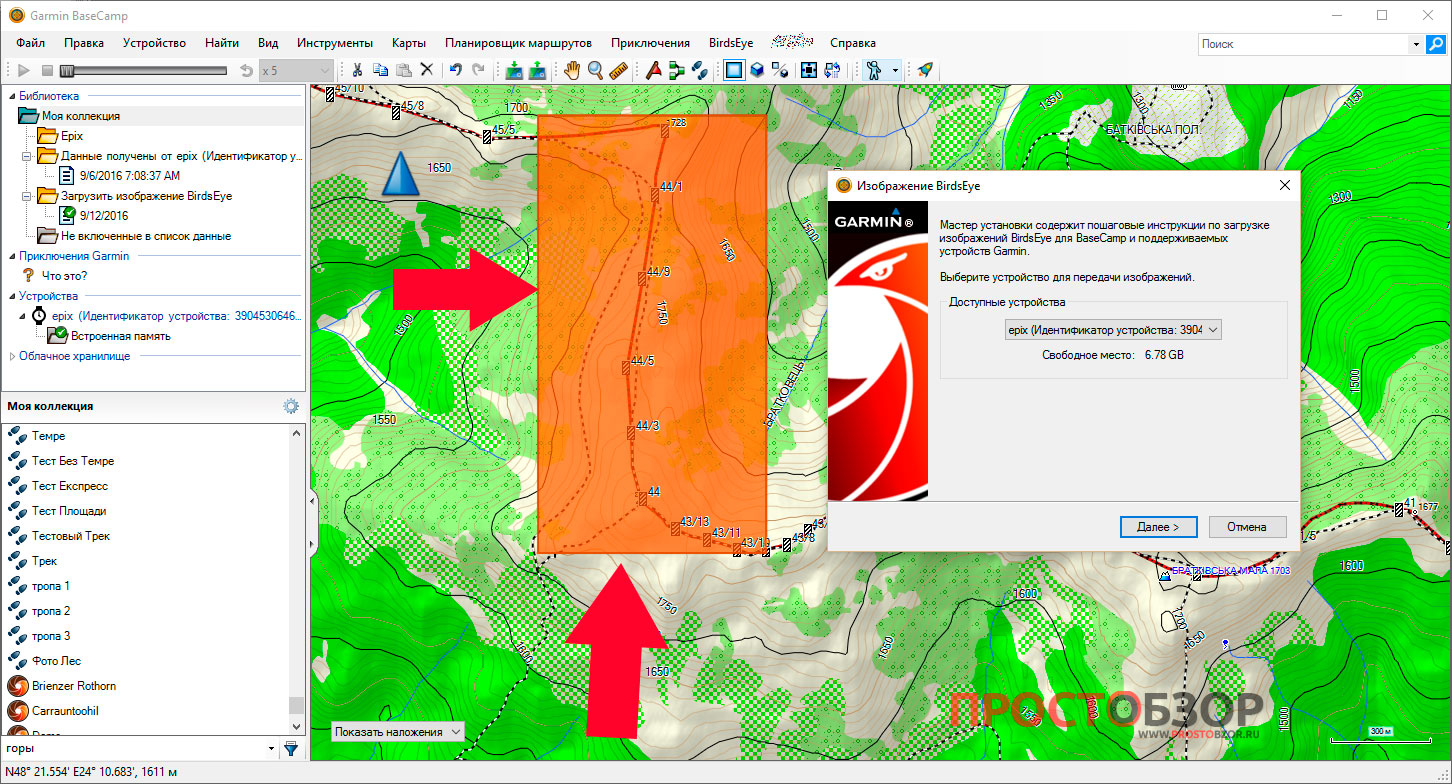The image size is (1452, 784).
Task: Click the Отмена button
Action: [1247, 527]
